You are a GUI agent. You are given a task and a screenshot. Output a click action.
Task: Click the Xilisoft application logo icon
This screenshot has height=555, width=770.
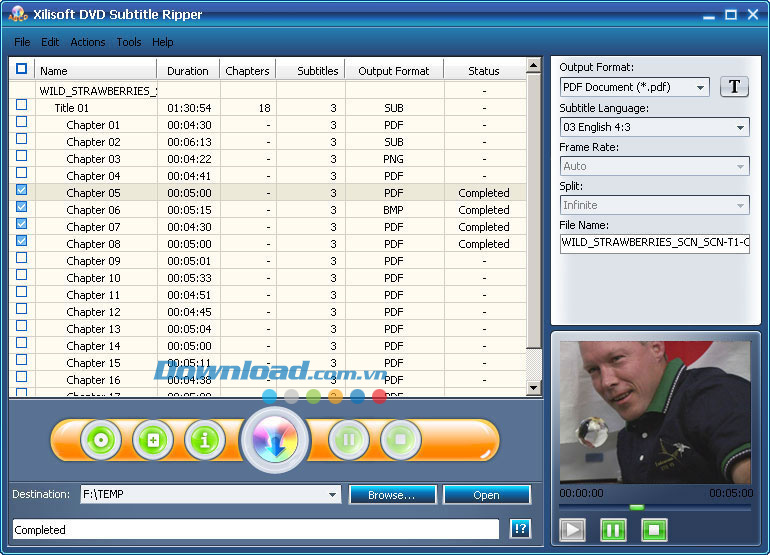tap(18, 14)
